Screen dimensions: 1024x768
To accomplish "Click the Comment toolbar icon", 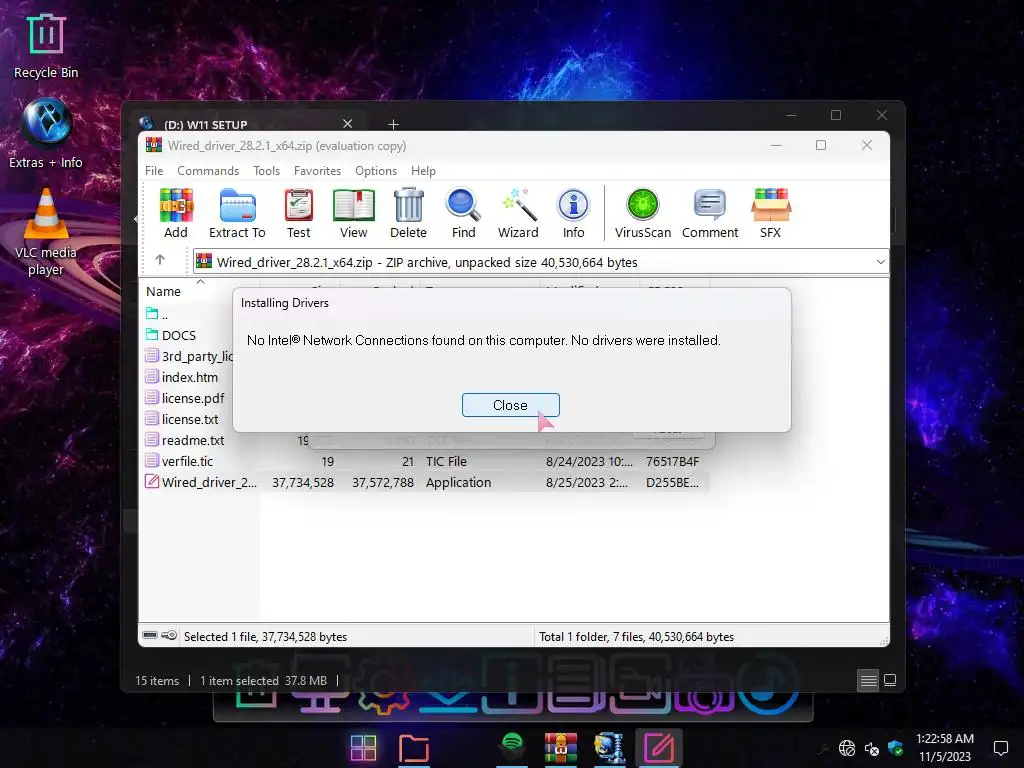I will (x=710, y=213).
